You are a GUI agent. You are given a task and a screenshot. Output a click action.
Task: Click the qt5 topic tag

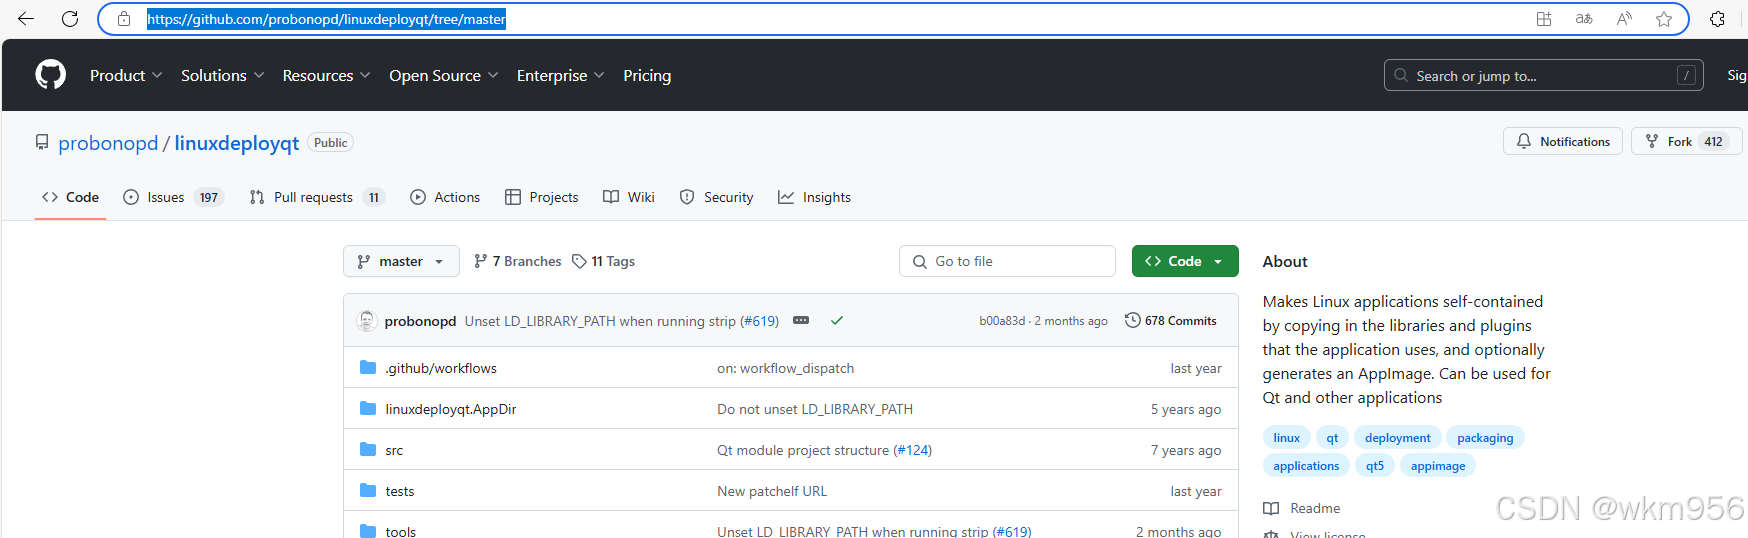(x=1375, y=465)
